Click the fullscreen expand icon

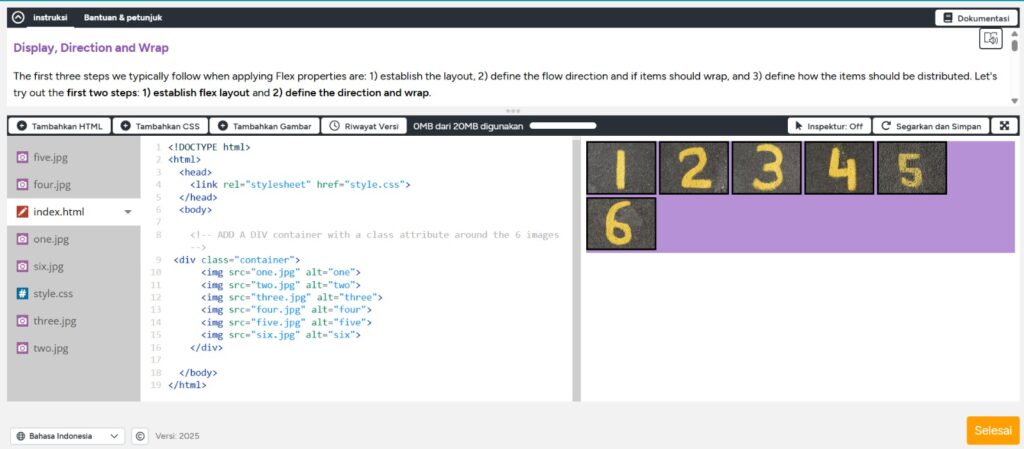tap(1004, 126)
